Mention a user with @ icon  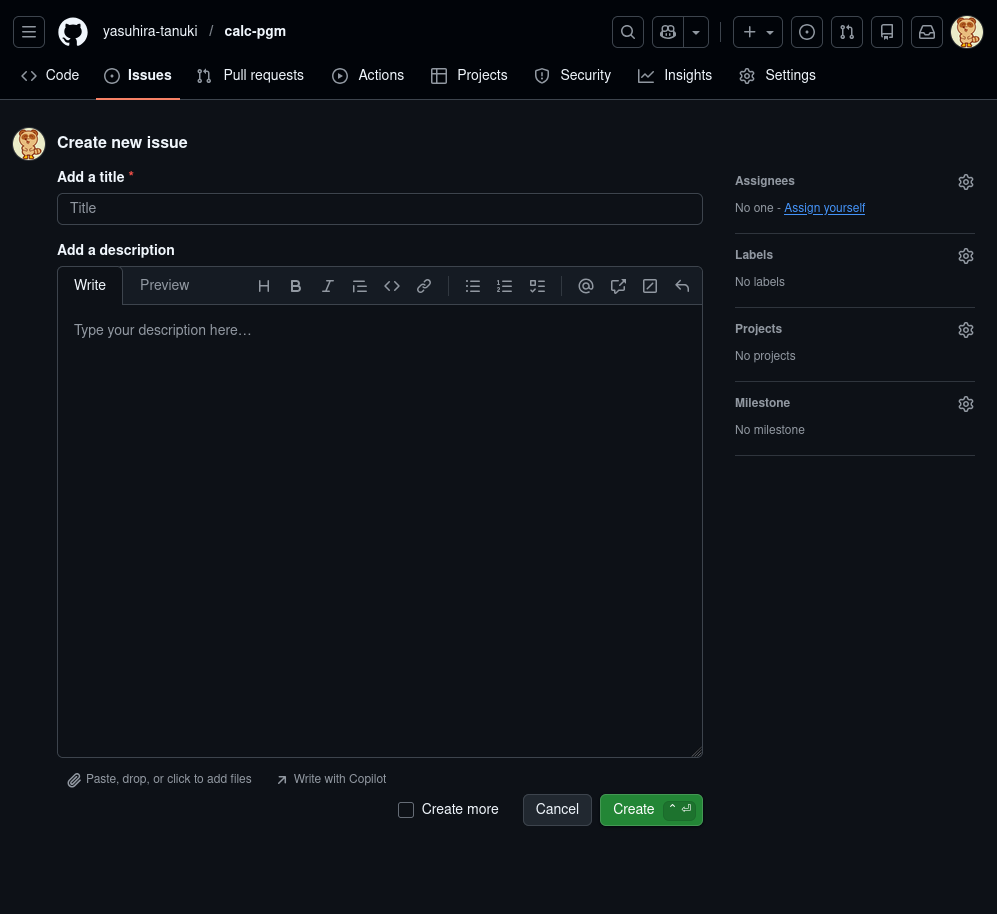586,286
